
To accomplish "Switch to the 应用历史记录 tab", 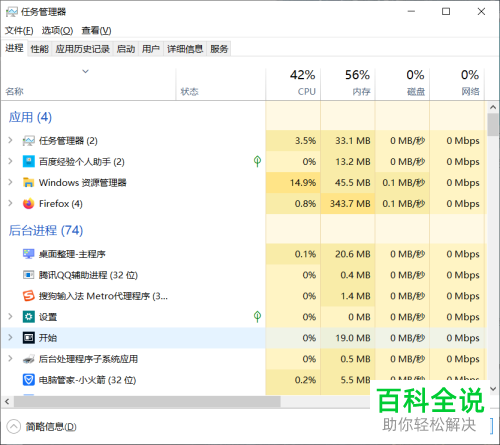I will click(x=83, y=49).
